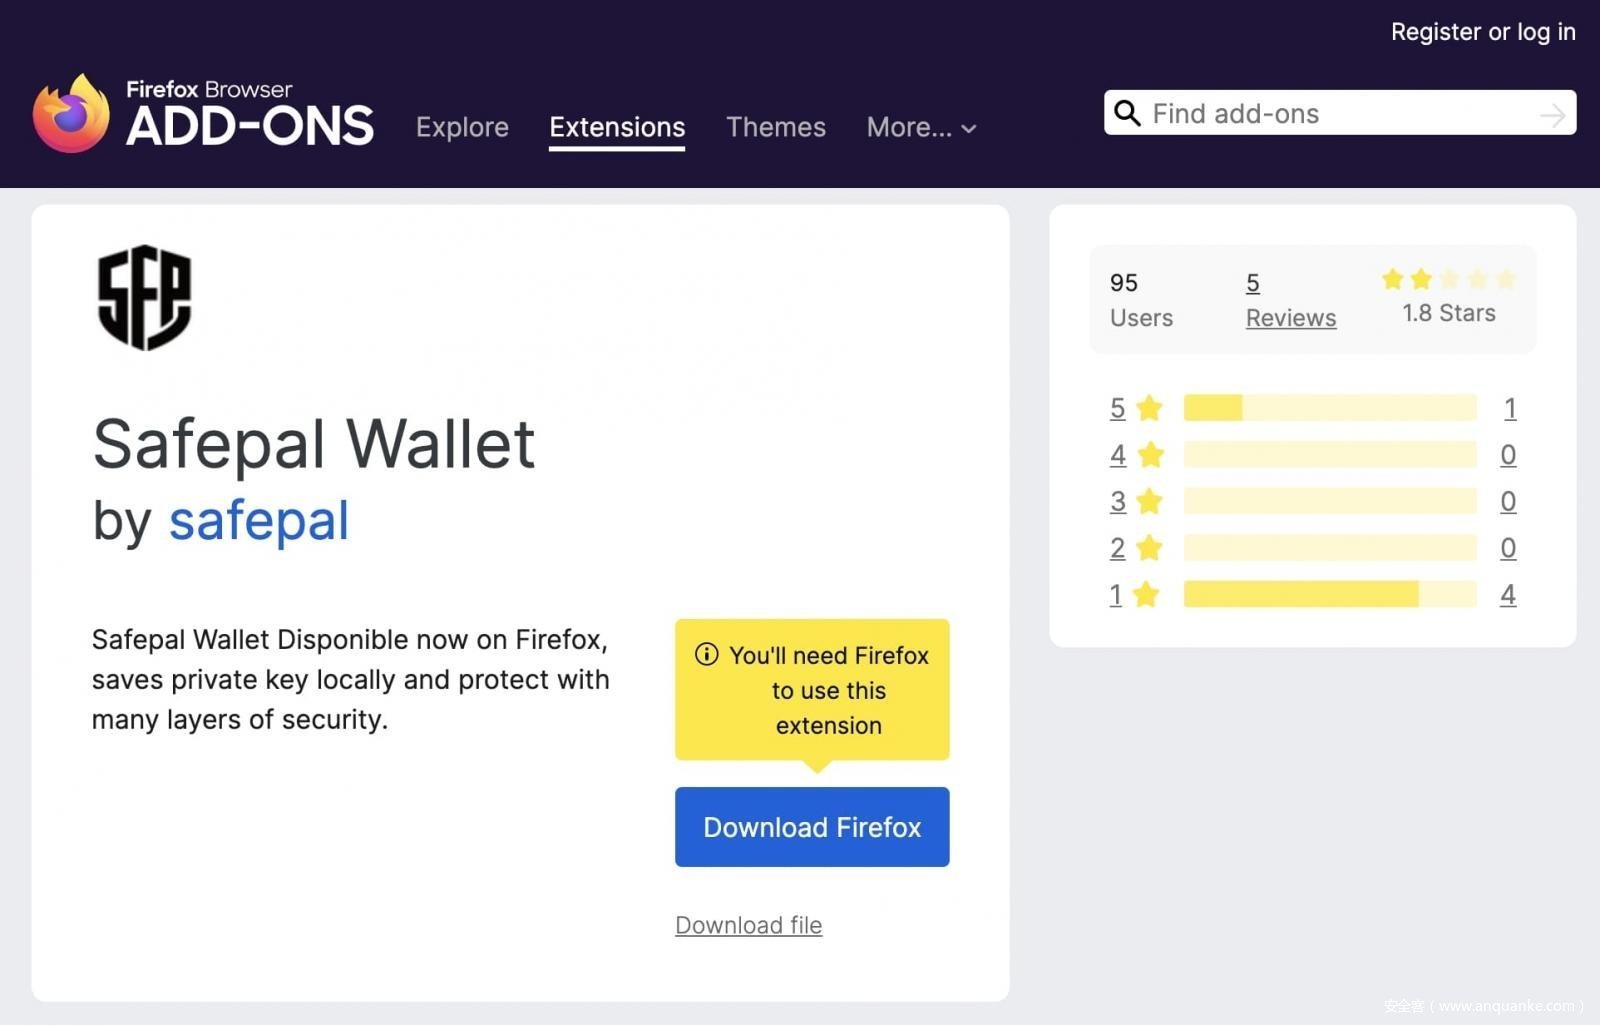This screenshot has height=1025, width=1600.
Task: Click the 5-star rating bar
Action: pyautogui.click(x=1329, y=408)
